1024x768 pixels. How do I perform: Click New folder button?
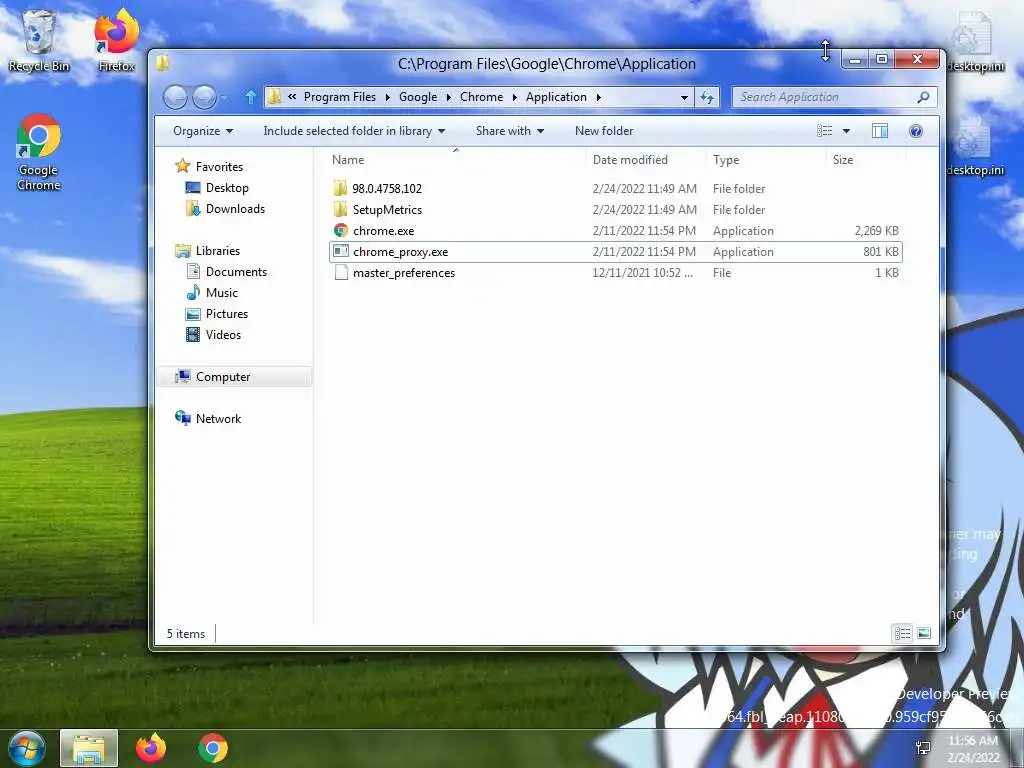(x=603, y=131)
